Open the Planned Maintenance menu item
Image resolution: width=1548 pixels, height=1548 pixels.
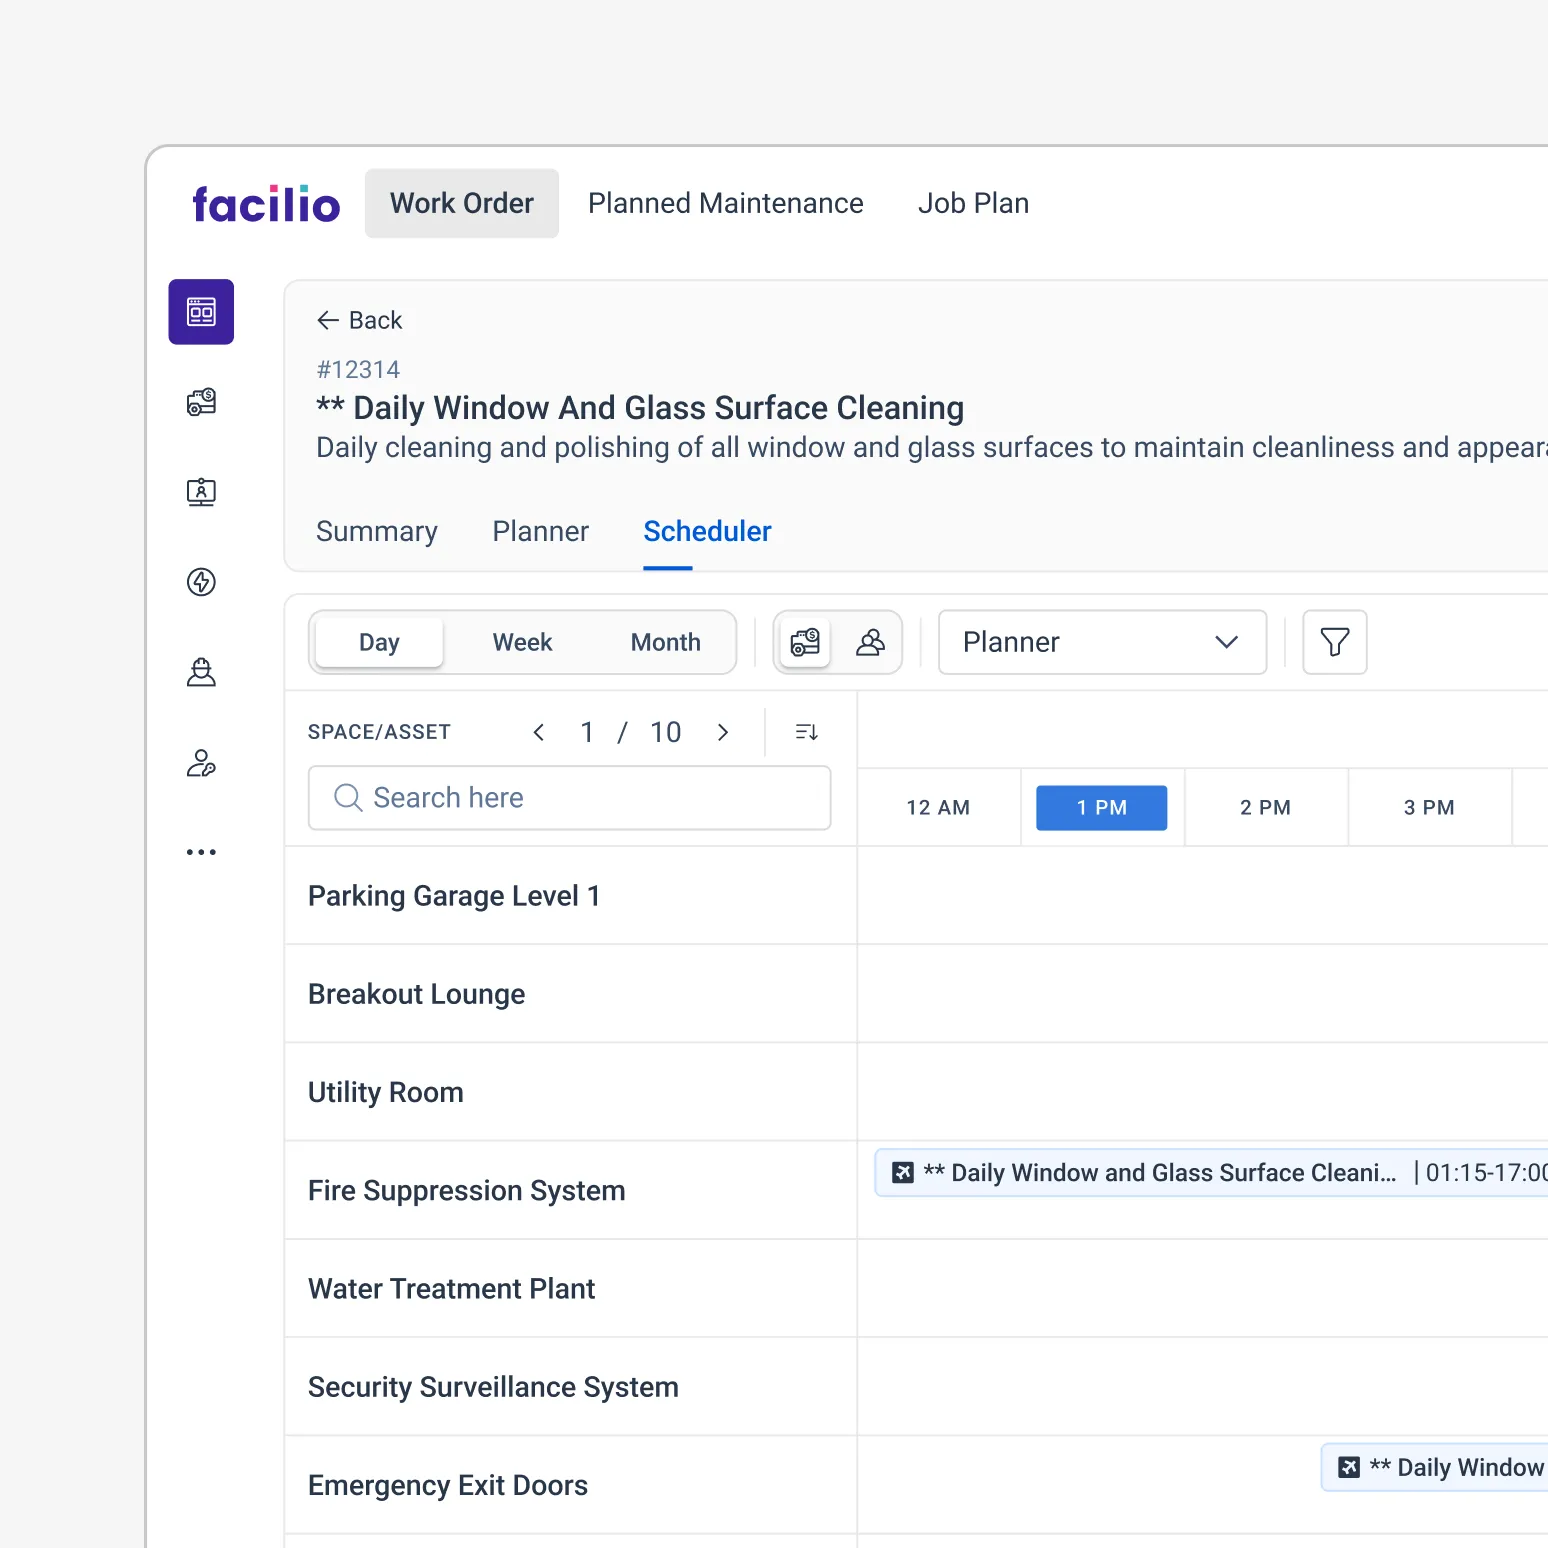[725, 203]
